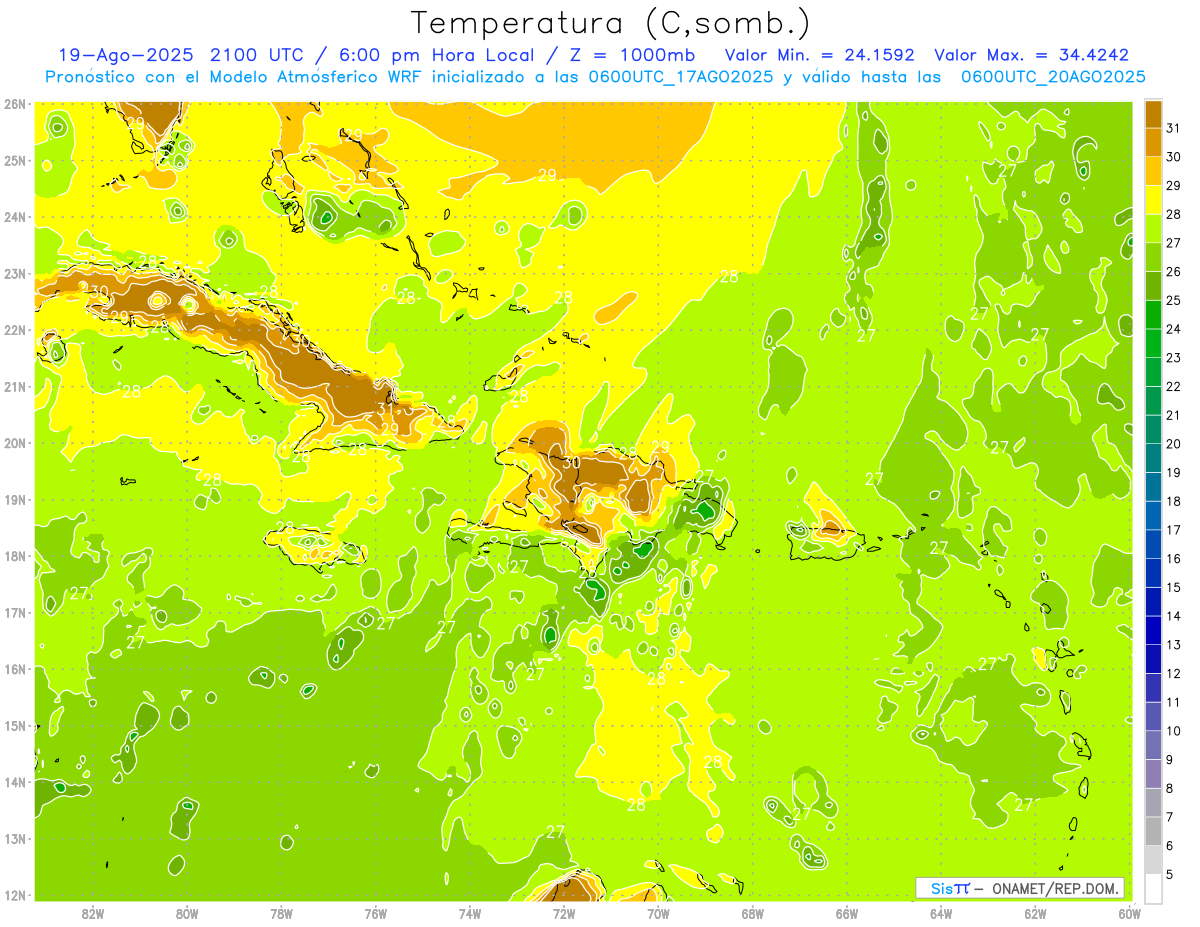Click the "18N" latitude label
The width and height of the screenshot is (1200, 927).
point(15,556)
